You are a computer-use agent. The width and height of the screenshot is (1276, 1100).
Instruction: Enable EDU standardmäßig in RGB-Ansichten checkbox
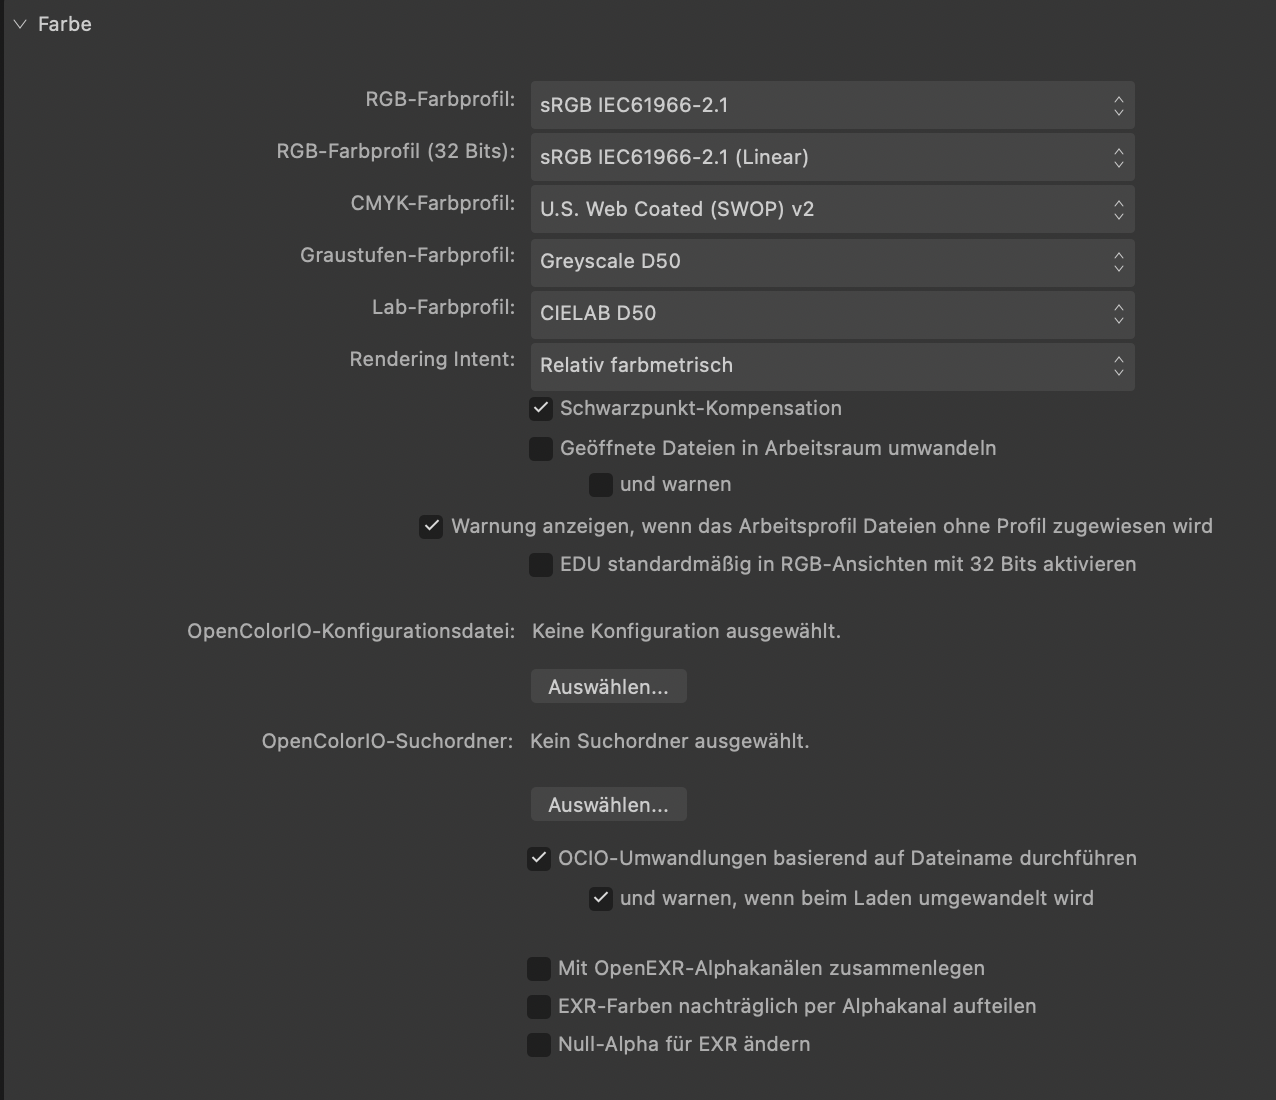click(541, 565)
